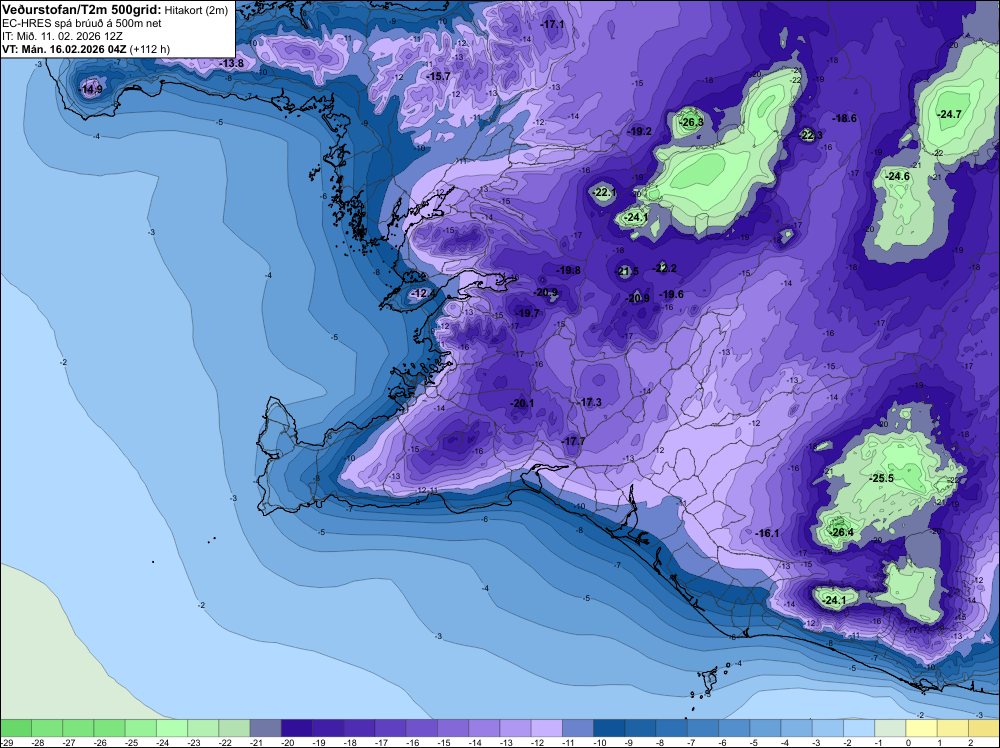
Task: Click the -20.1 temperature label
Action: (x=522, y=403)
